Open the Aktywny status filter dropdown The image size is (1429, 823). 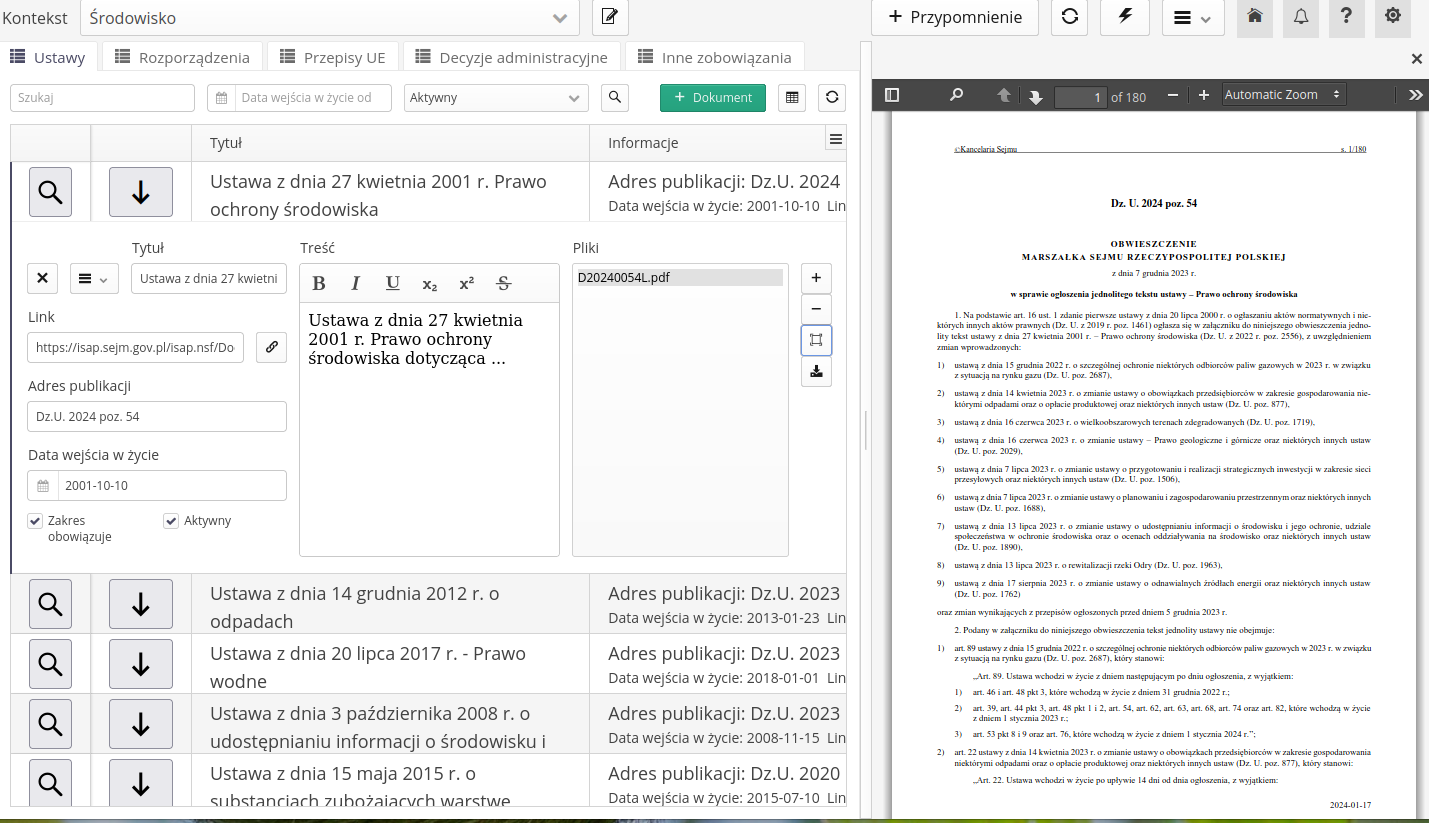coord(496,98)
